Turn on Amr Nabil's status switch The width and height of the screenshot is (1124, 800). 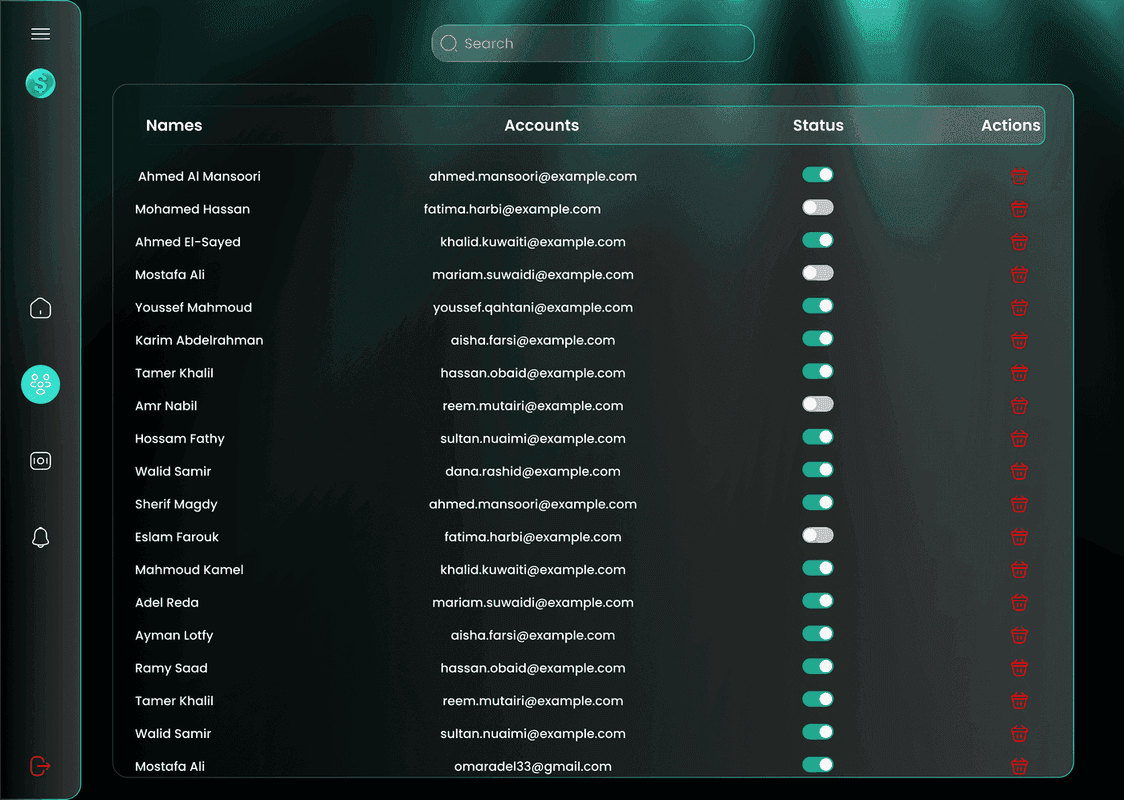tap(817, 405)
